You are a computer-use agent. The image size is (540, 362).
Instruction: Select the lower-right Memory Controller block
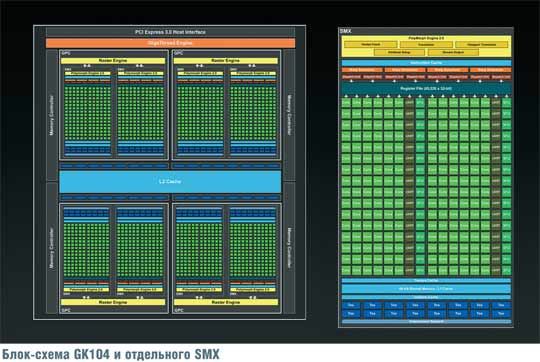(289, 248)
